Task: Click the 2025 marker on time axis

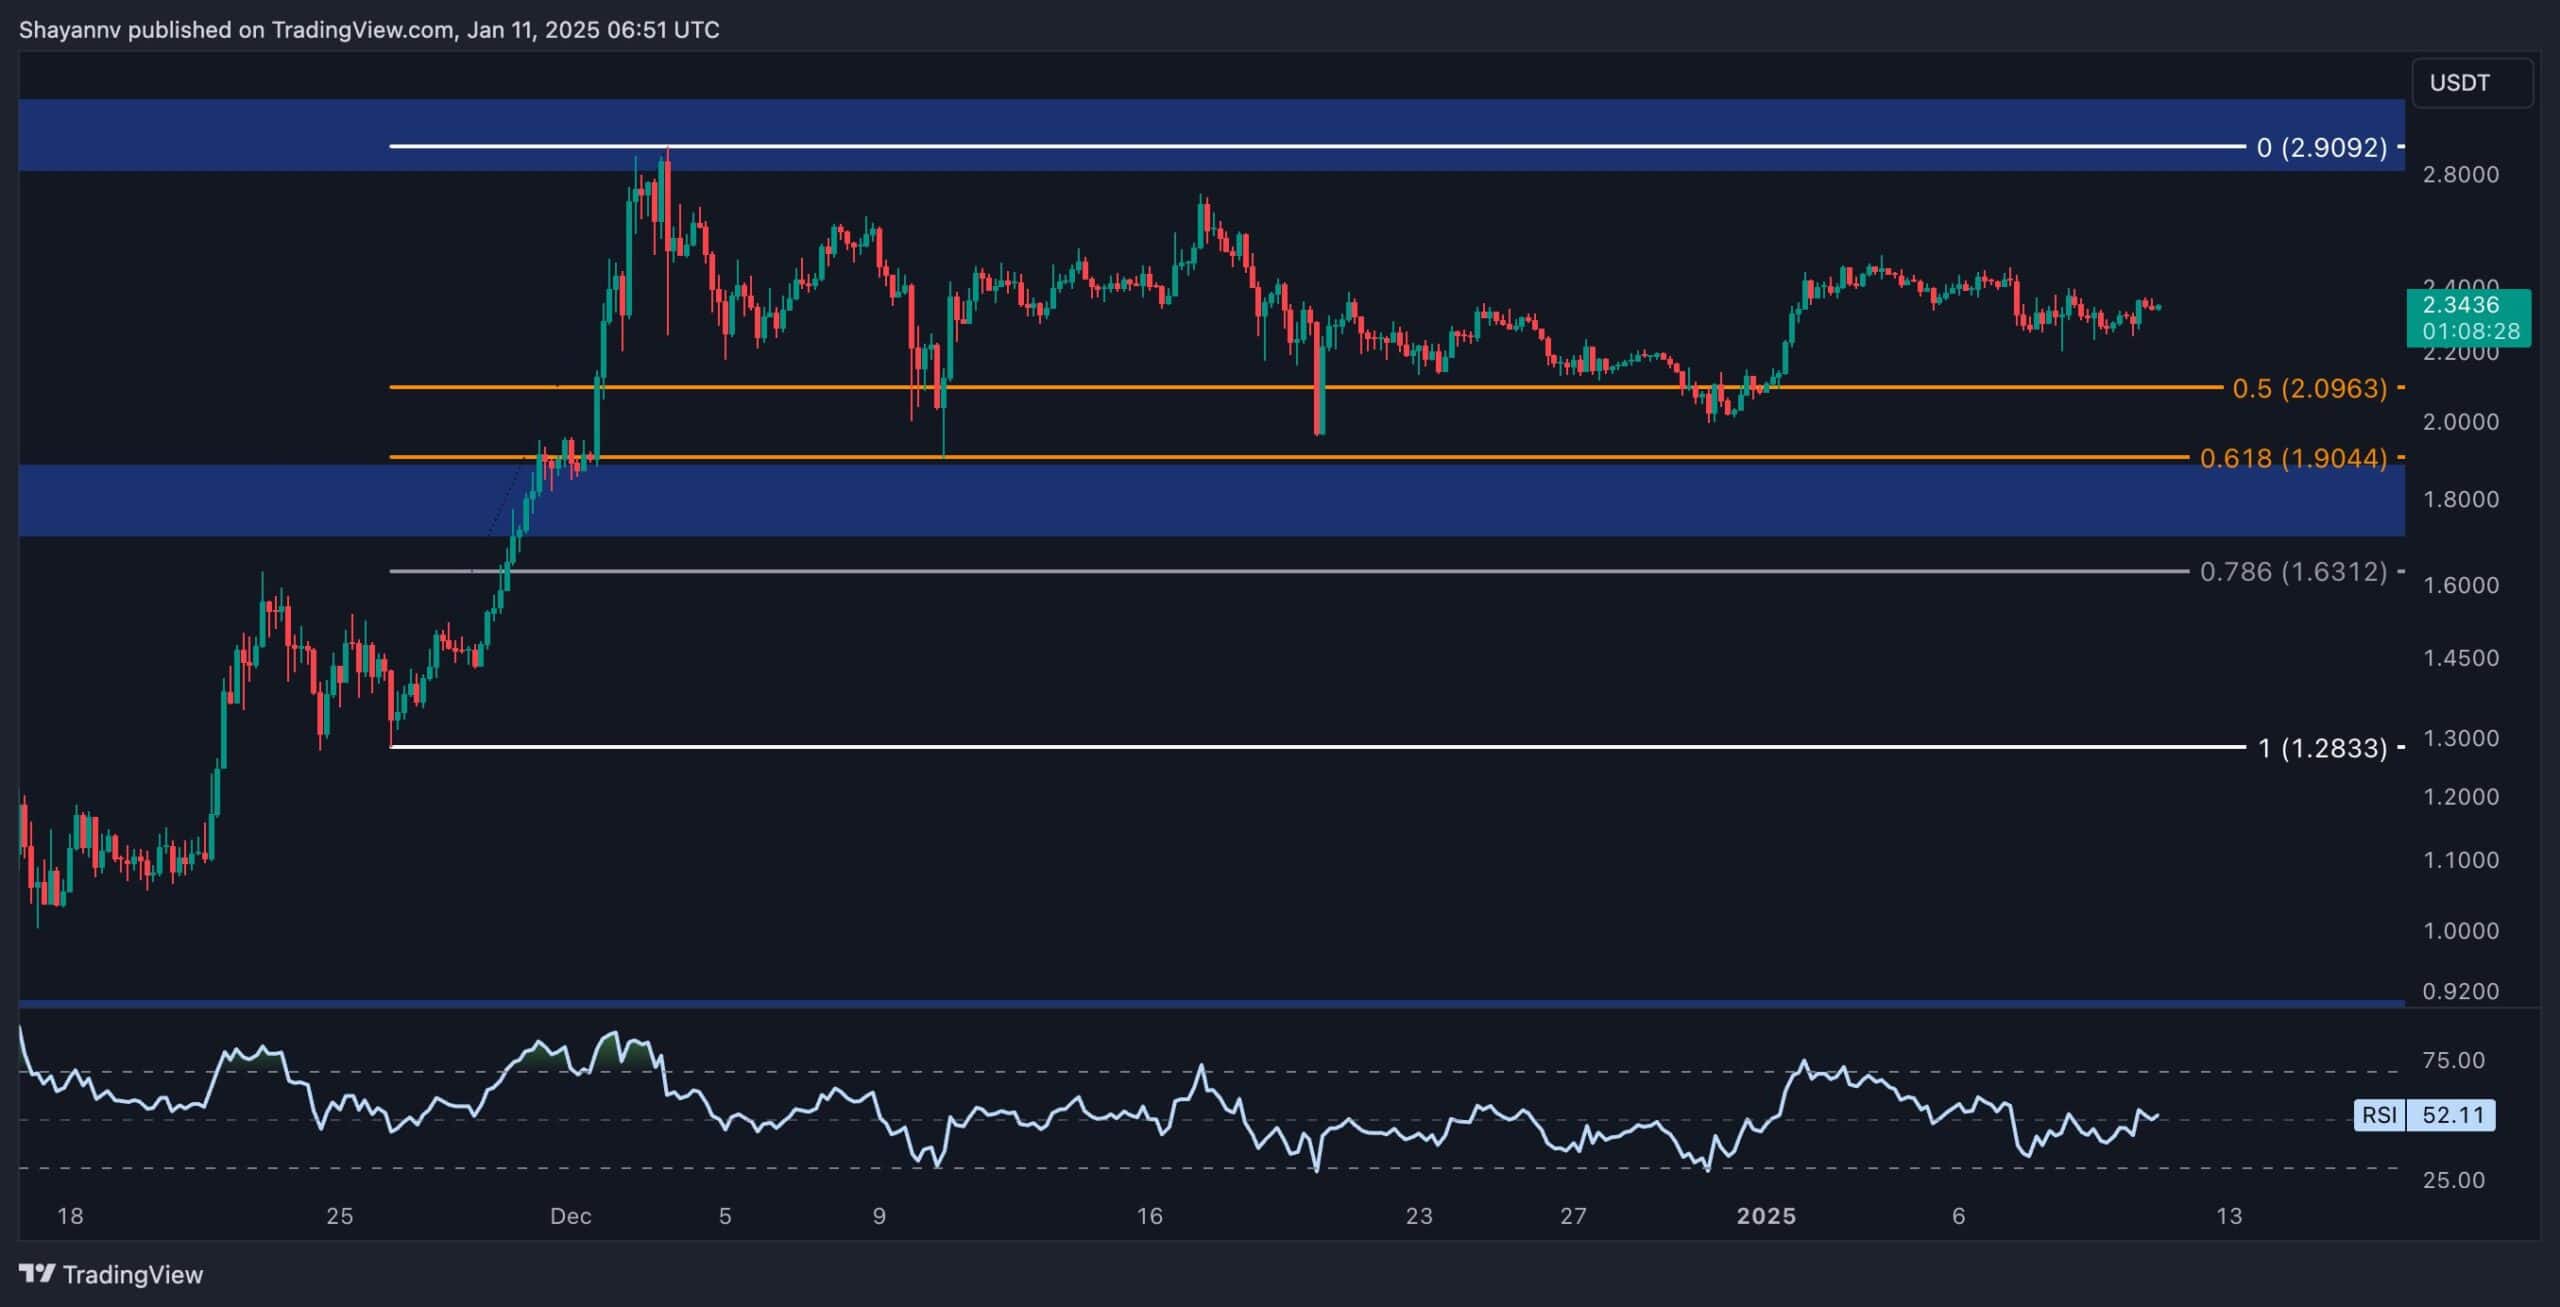Action: pos(1766,1216)
